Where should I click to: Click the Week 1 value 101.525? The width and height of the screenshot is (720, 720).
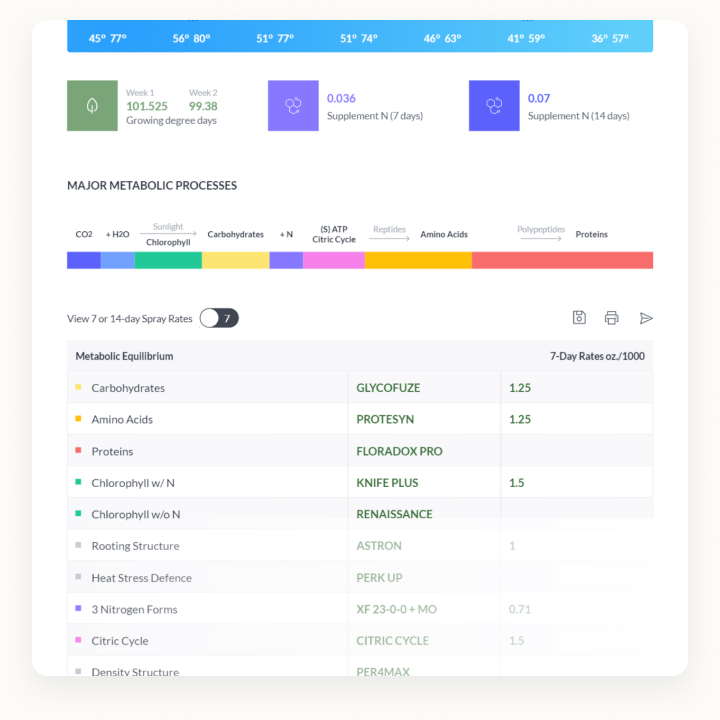(147, 106)
